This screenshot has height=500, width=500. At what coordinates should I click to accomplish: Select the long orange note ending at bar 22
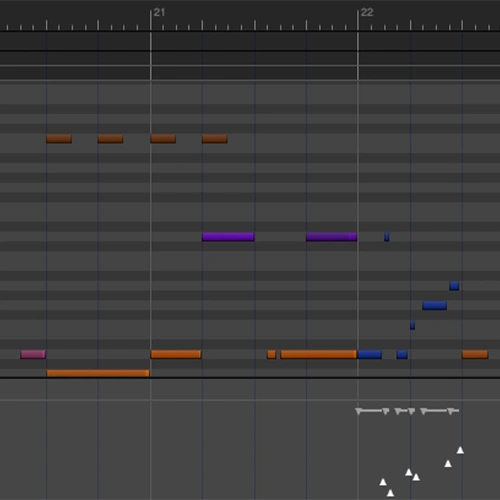(x=319, y=354)
